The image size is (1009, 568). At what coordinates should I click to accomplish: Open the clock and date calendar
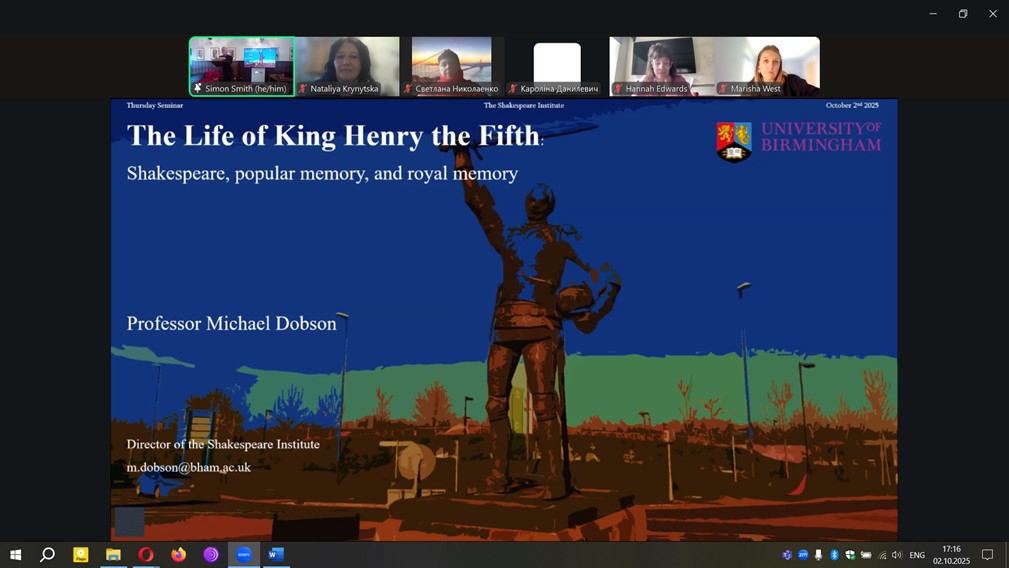point(951,555)
